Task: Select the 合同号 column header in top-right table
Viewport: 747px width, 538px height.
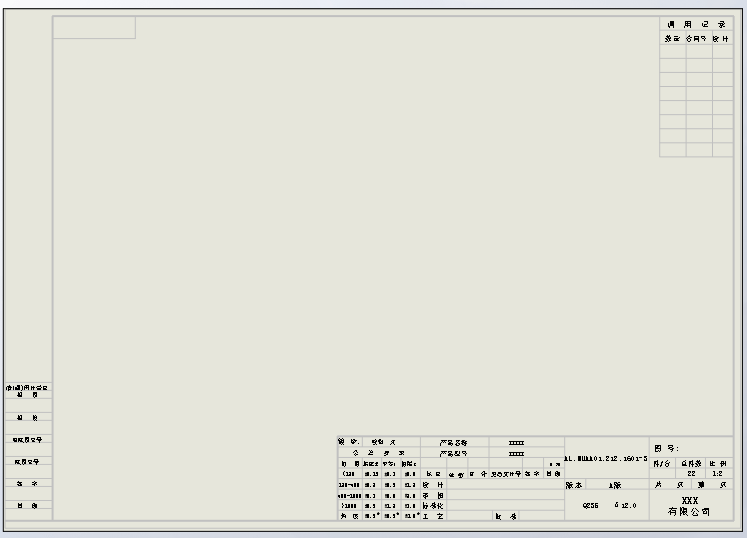Action: tap(699, 39)
